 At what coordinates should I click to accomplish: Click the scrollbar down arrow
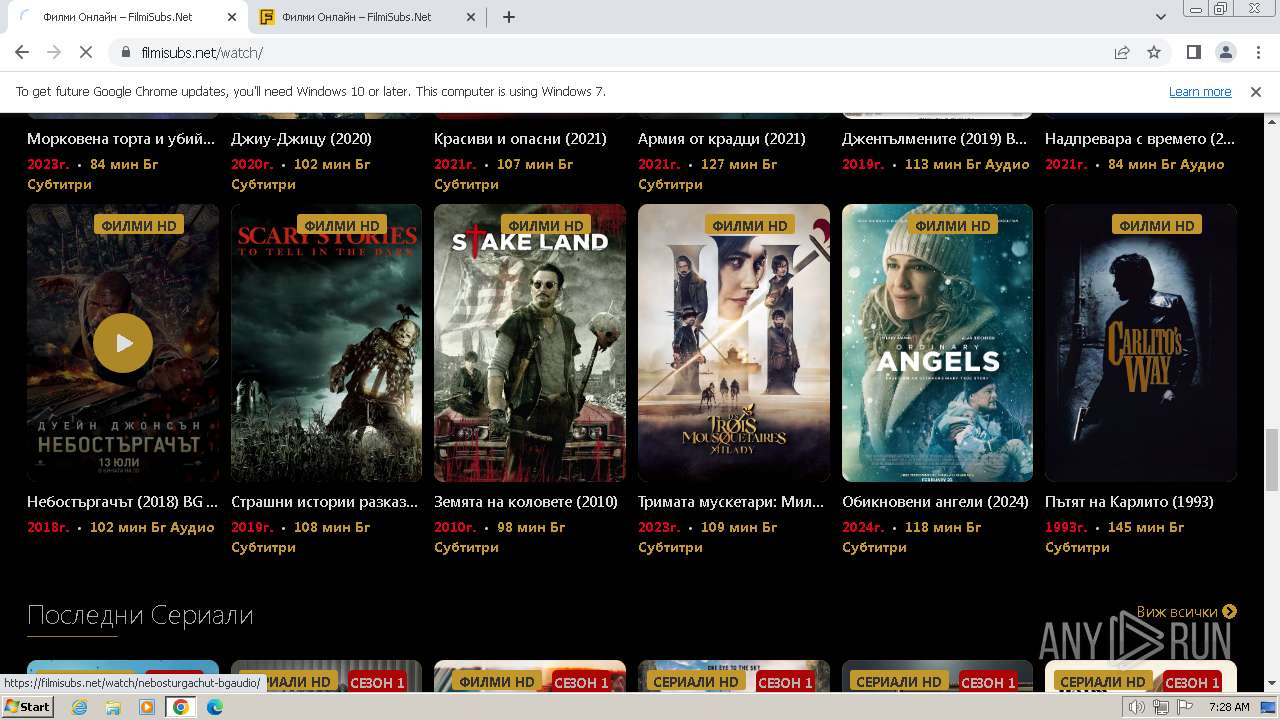point(1271,684)
